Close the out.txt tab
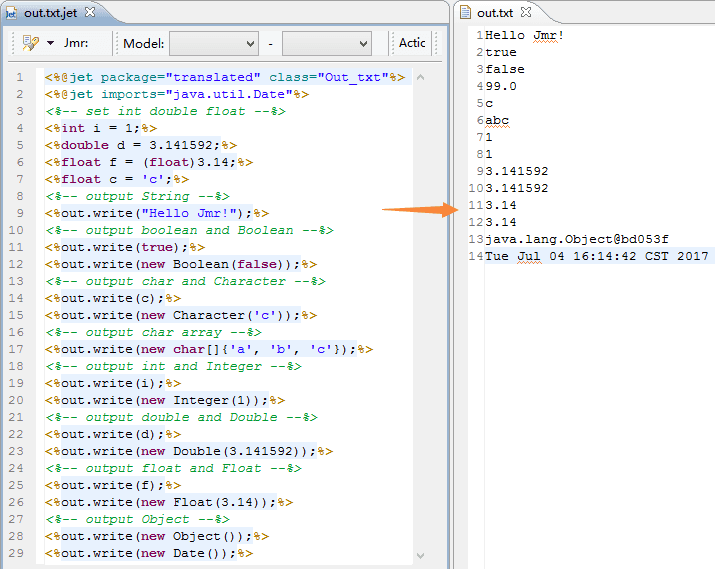The image size is (715, 569). coord(526,12)
